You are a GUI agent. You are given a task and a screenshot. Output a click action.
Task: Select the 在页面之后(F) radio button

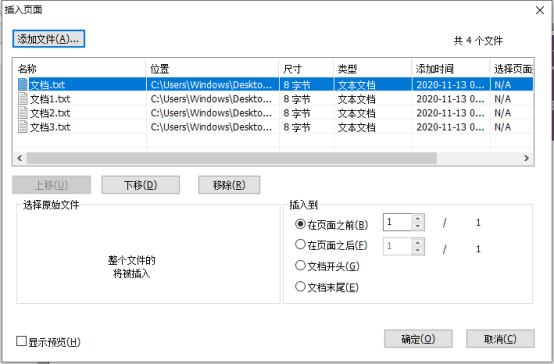(300, 245)
